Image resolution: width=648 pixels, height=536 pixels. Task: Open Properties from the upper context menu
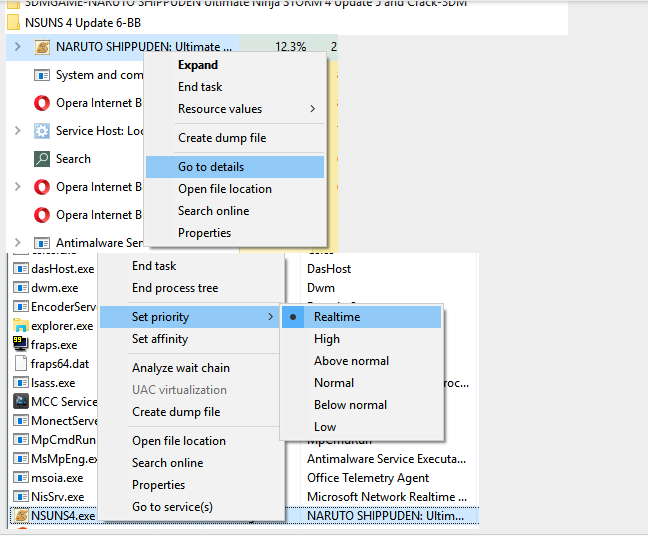pos(235,233)
